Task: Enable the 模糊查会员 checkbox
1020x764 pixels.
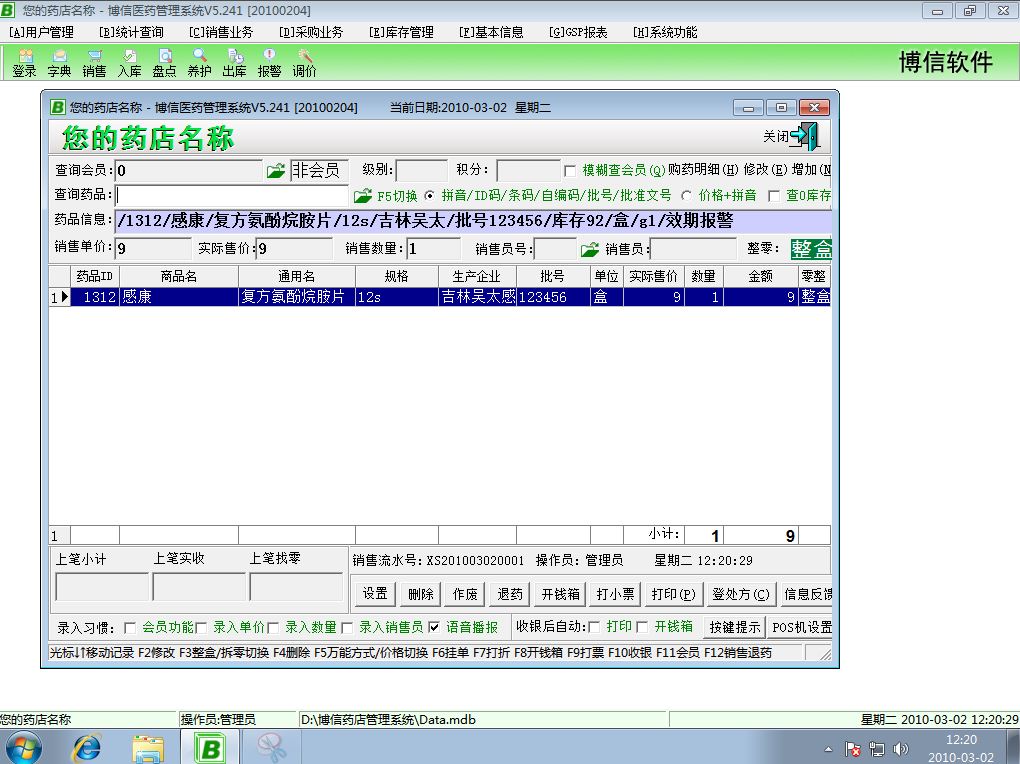Action: (570, 171)
